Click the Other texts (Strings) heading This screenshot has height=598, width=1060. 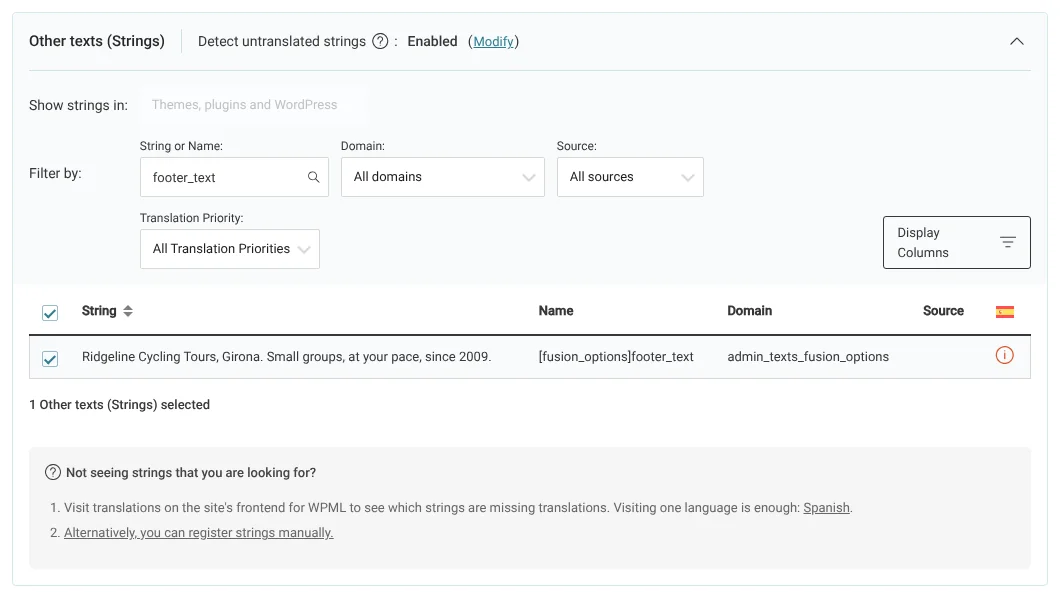[x=97, y=41]
